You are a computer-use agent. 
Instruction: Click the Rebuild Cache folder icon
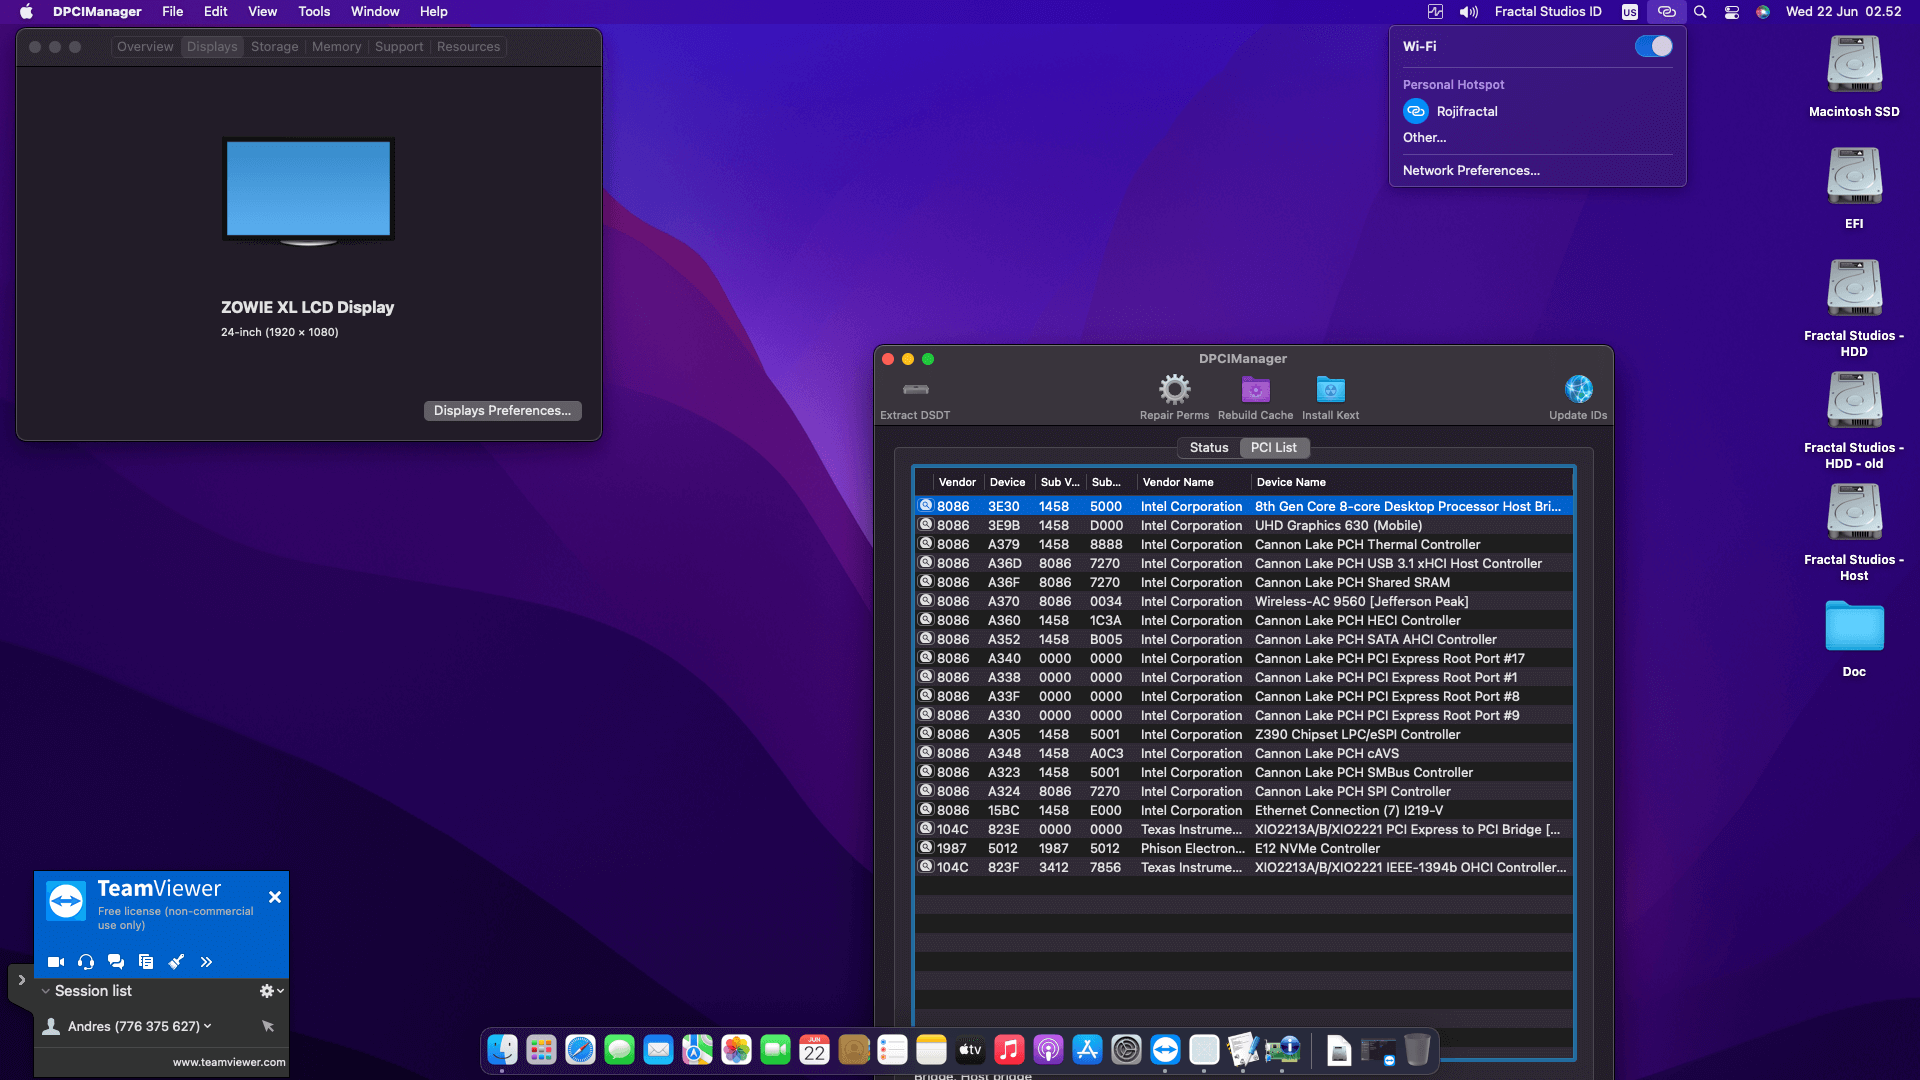1255,389
